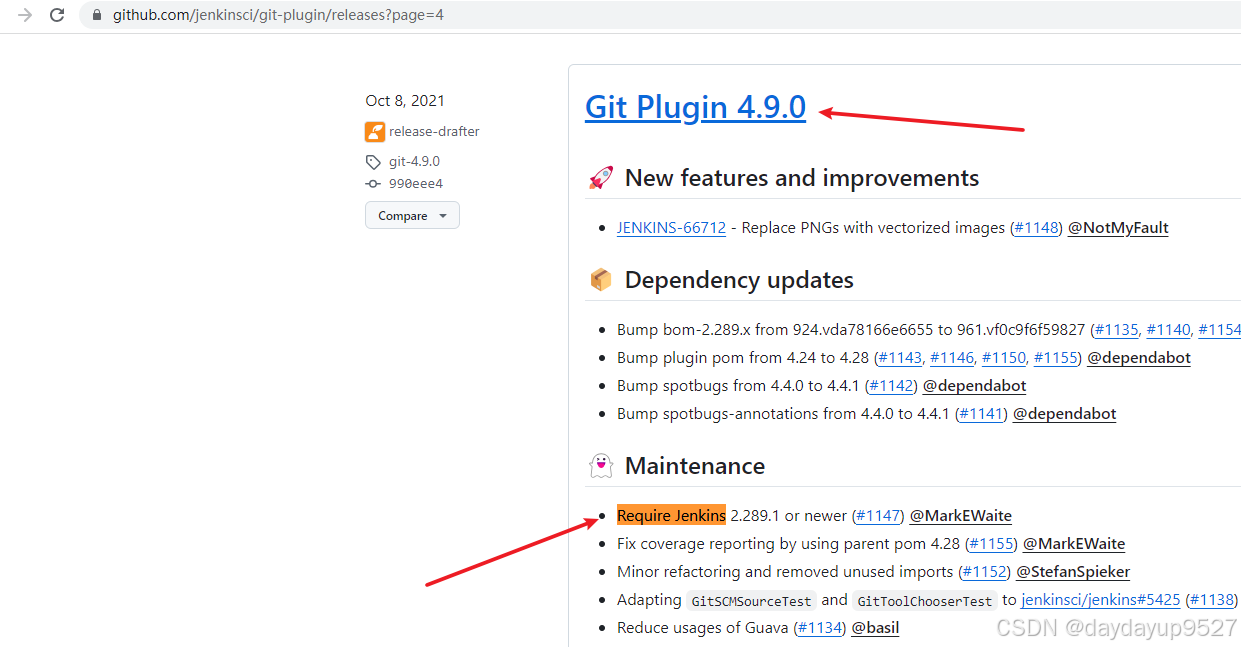Click the commit icon beside 990eee4
The image size is (1241, 647).
click(x=373, y=184)
